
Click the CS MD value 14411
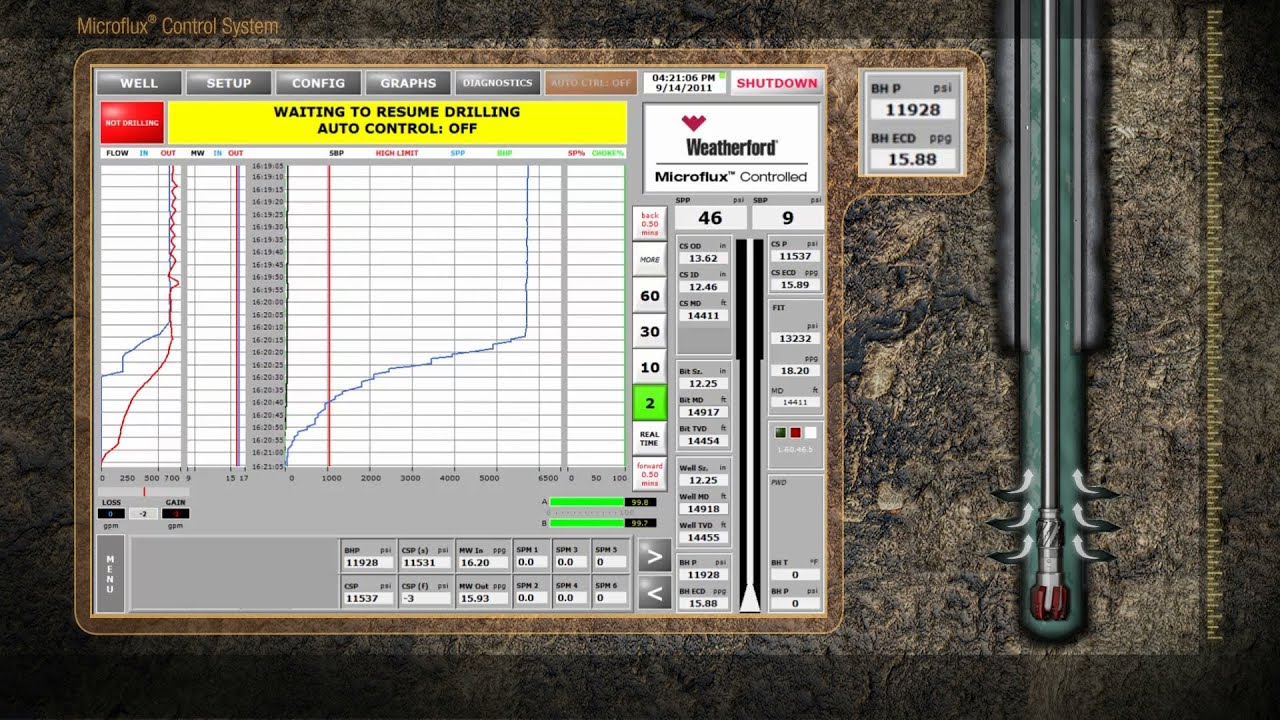coord(704,316)
